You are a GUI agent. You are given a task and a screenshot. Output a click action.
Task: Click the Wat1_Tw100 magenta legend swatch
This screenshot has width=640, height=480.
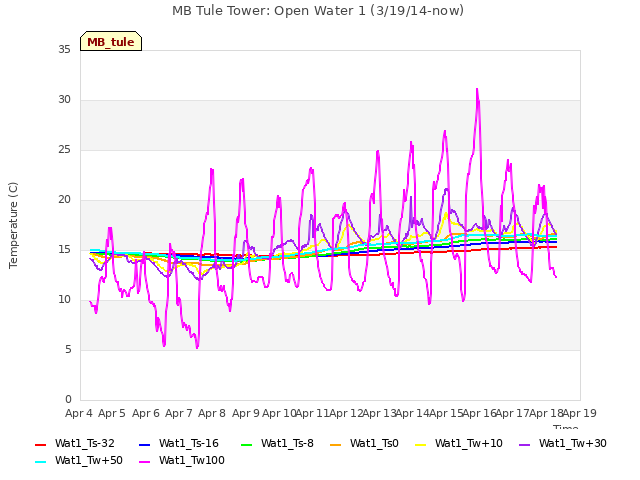pos(144,462)
